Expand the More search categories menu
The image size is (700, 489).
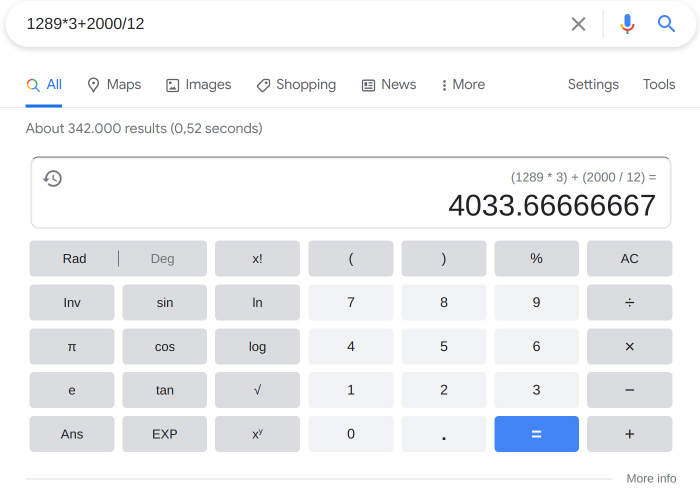(463, 84)
